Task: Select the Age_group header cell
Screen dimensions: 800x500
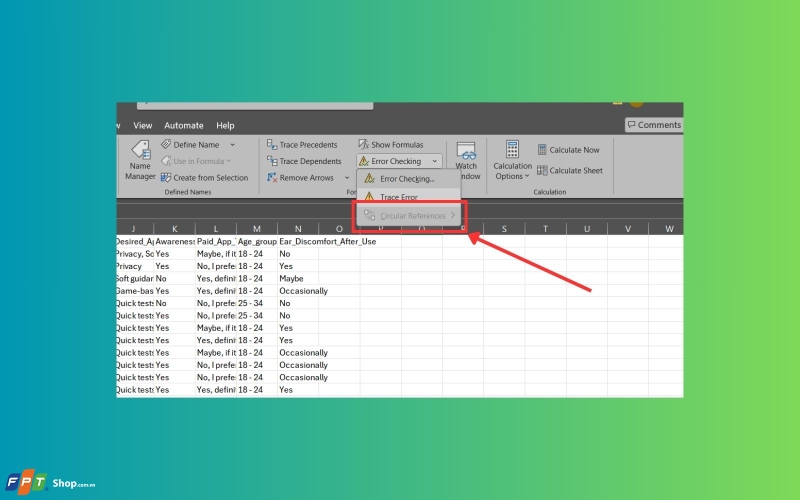Action: pos(257,241)
